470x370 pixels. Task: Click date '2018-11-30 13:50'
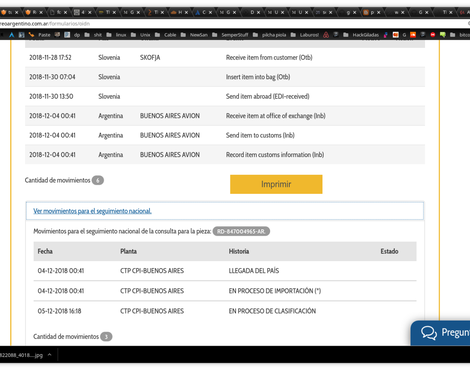pyautogui.click(x=51, y=96)
